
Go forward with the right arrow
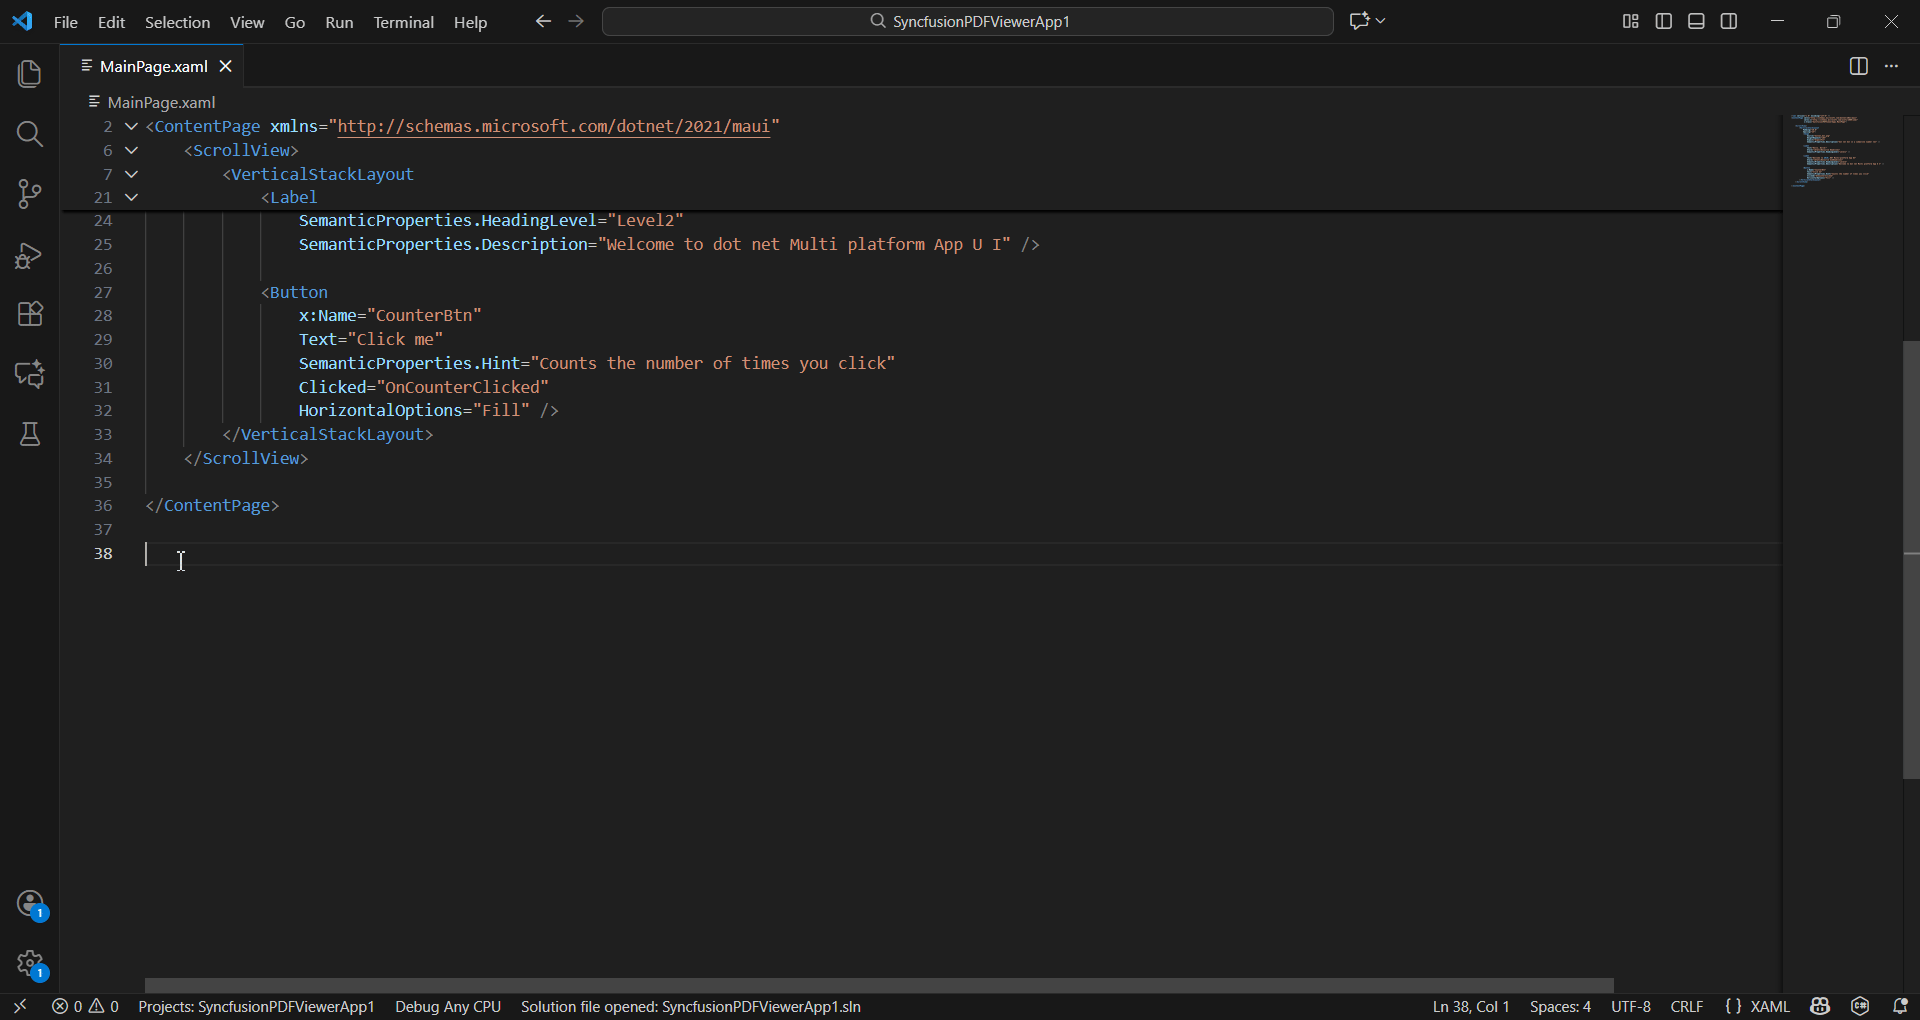576,21
